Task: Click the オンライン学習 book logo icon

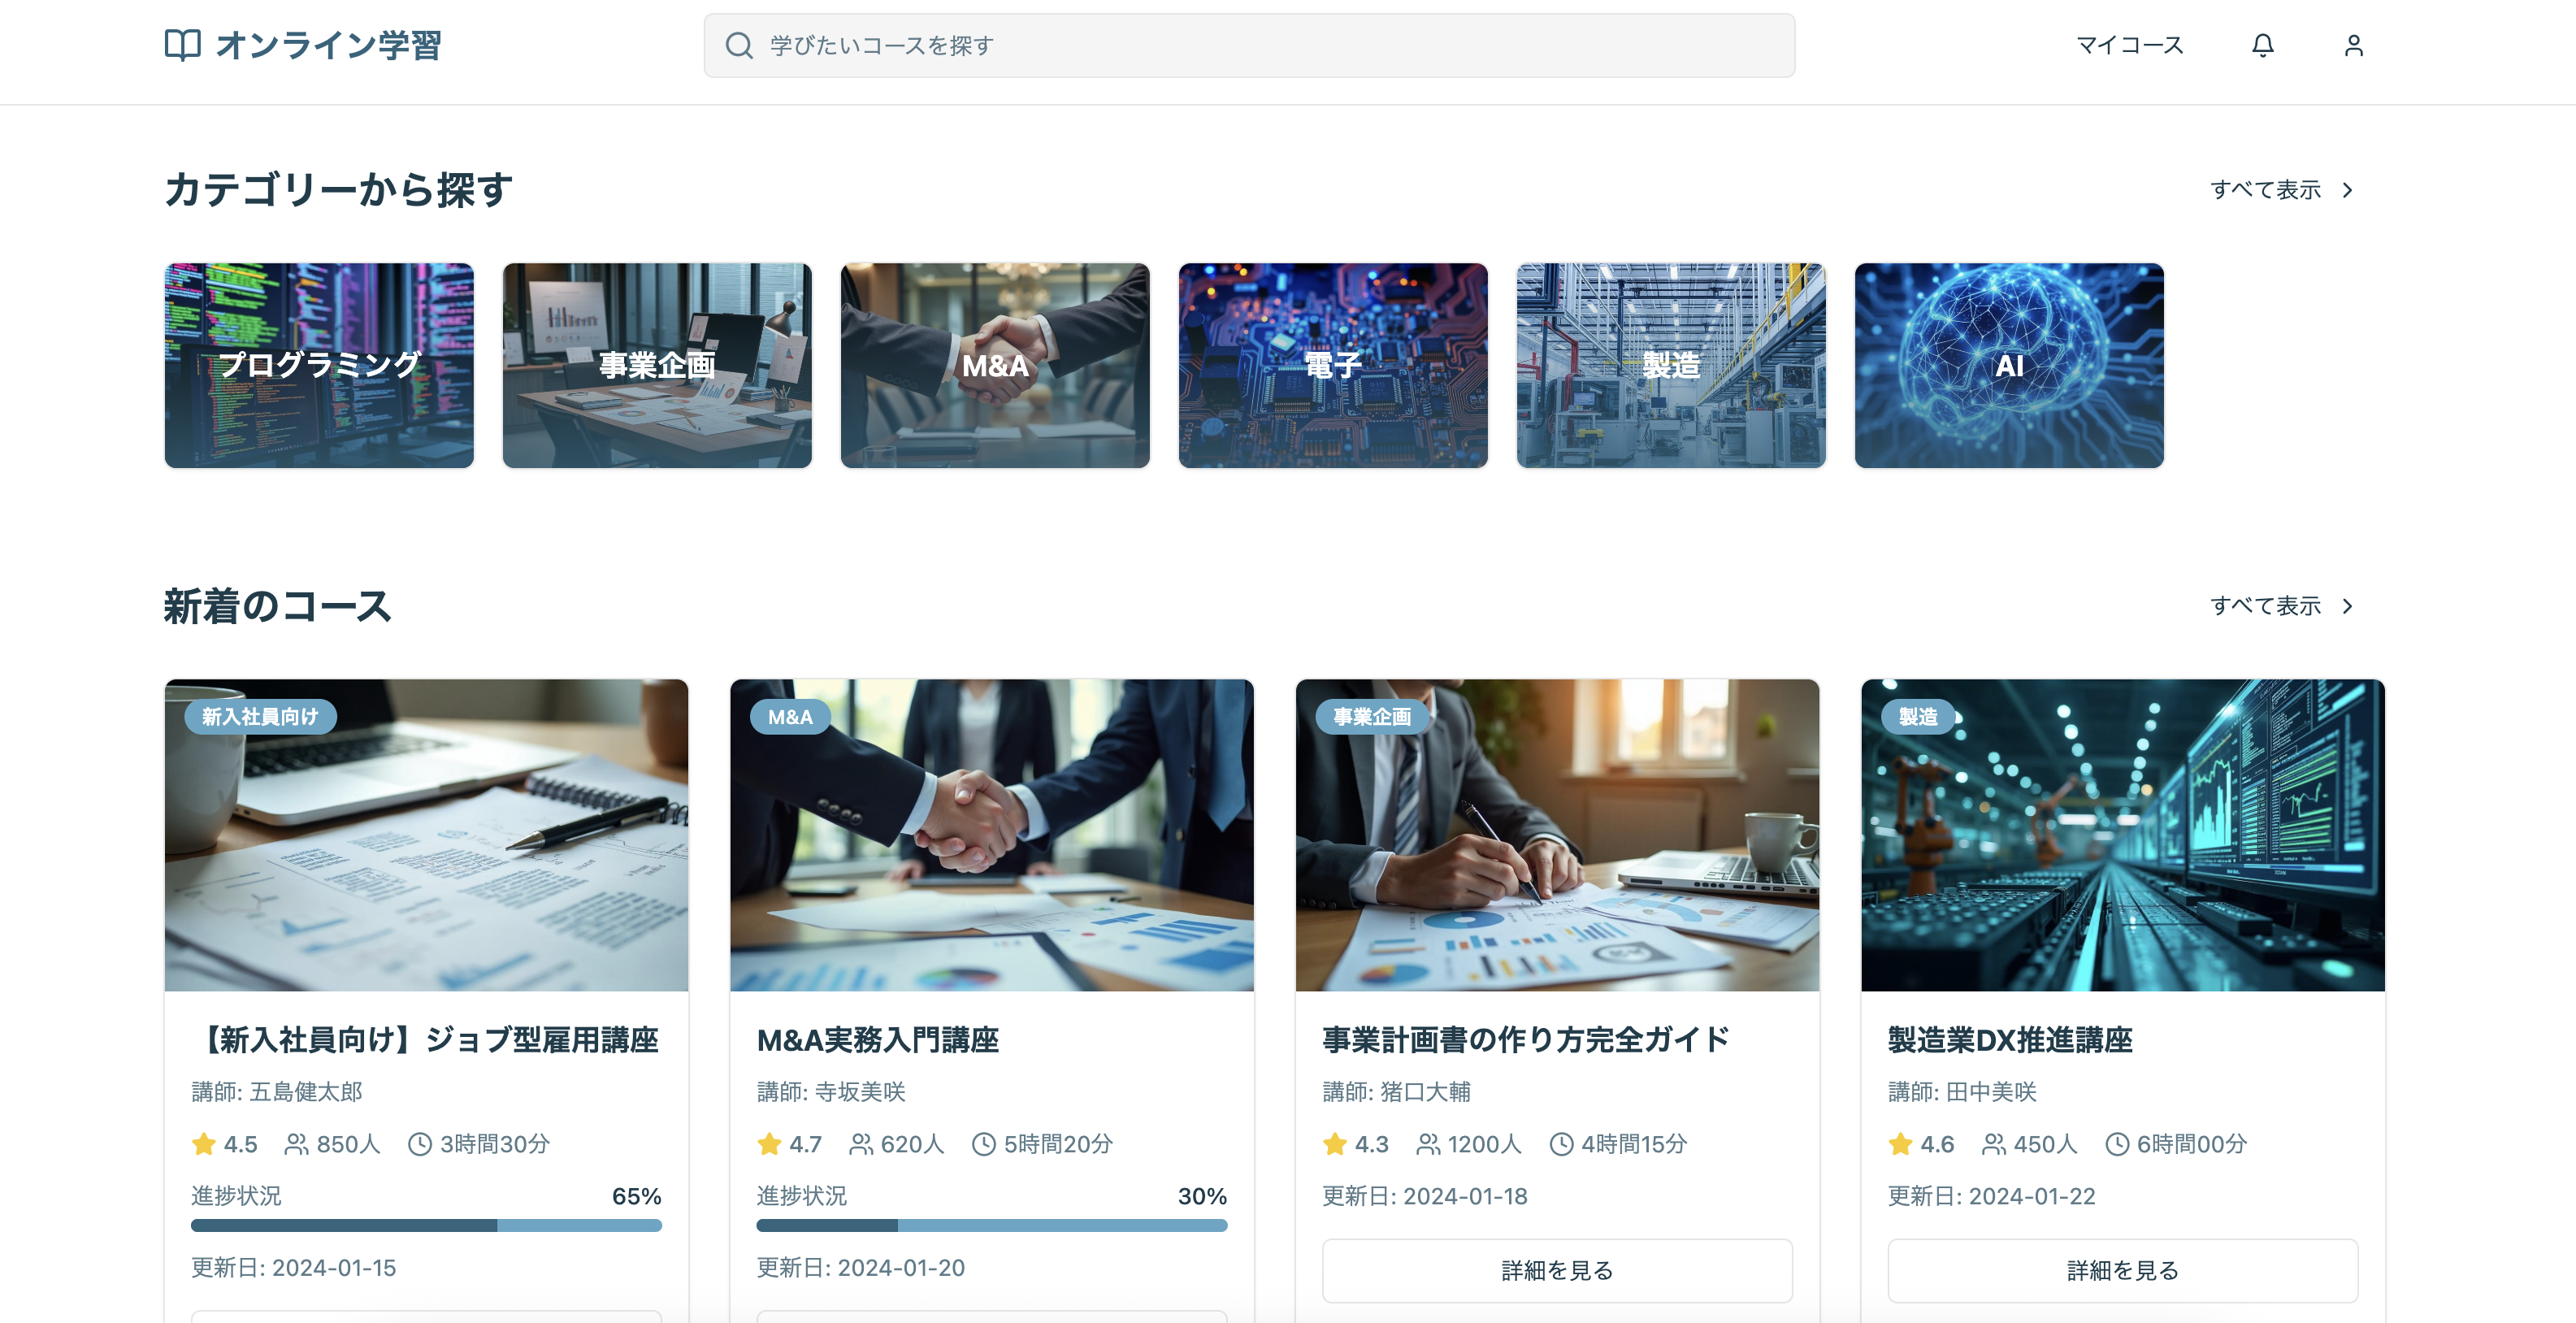Action: [182, 45]
